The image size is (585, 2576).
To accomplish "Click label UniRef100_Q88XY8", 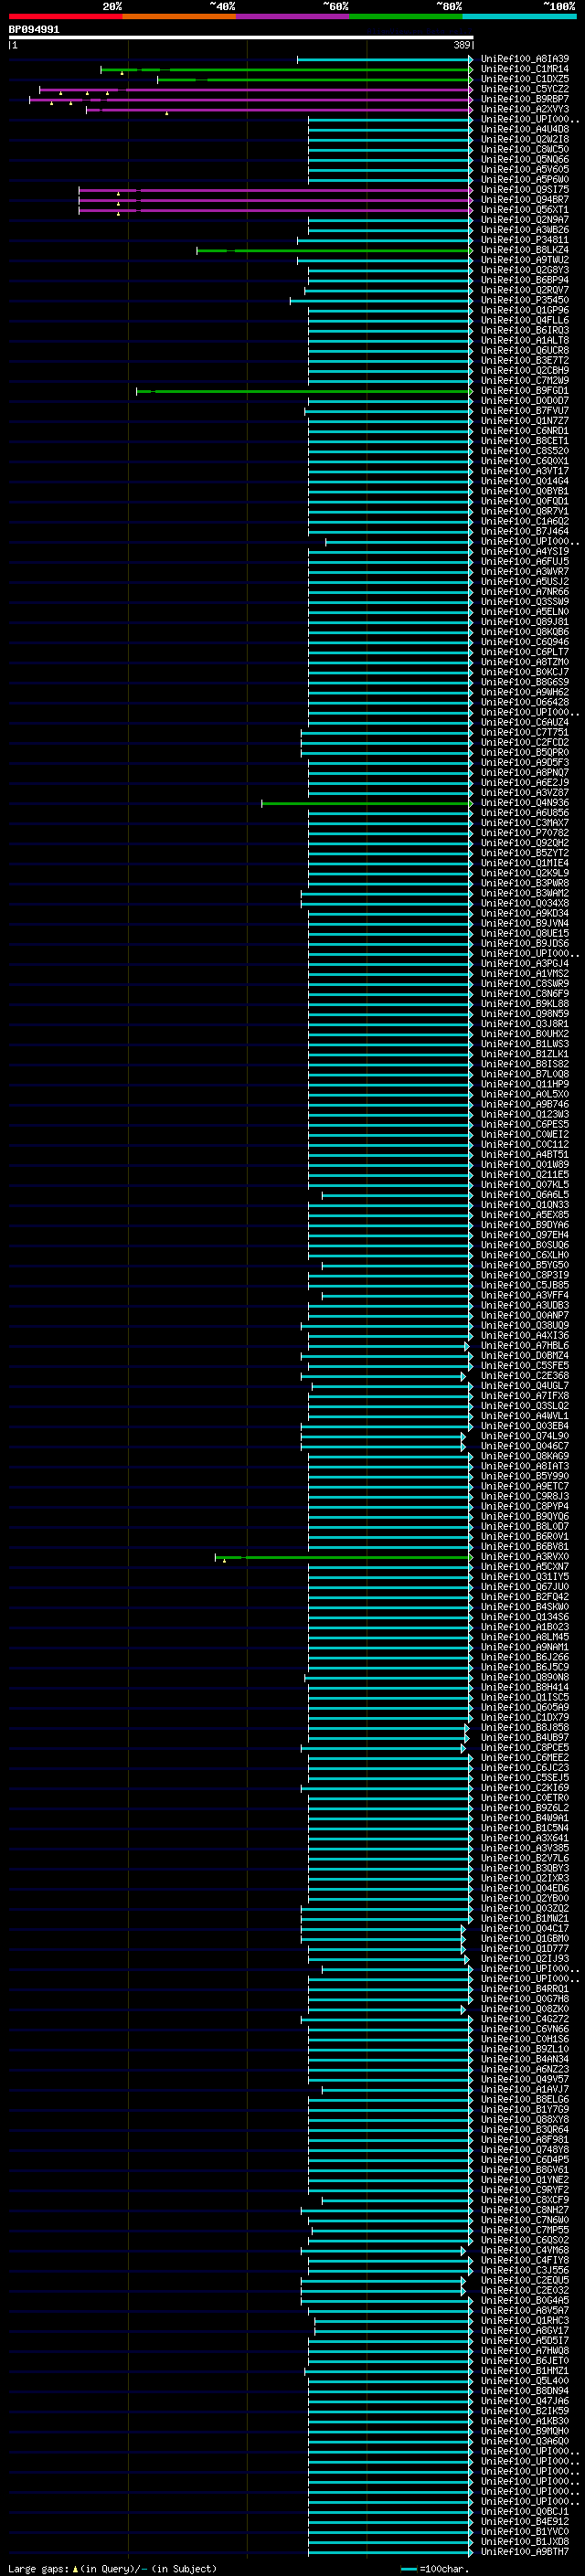I will tap(525, 2119).
